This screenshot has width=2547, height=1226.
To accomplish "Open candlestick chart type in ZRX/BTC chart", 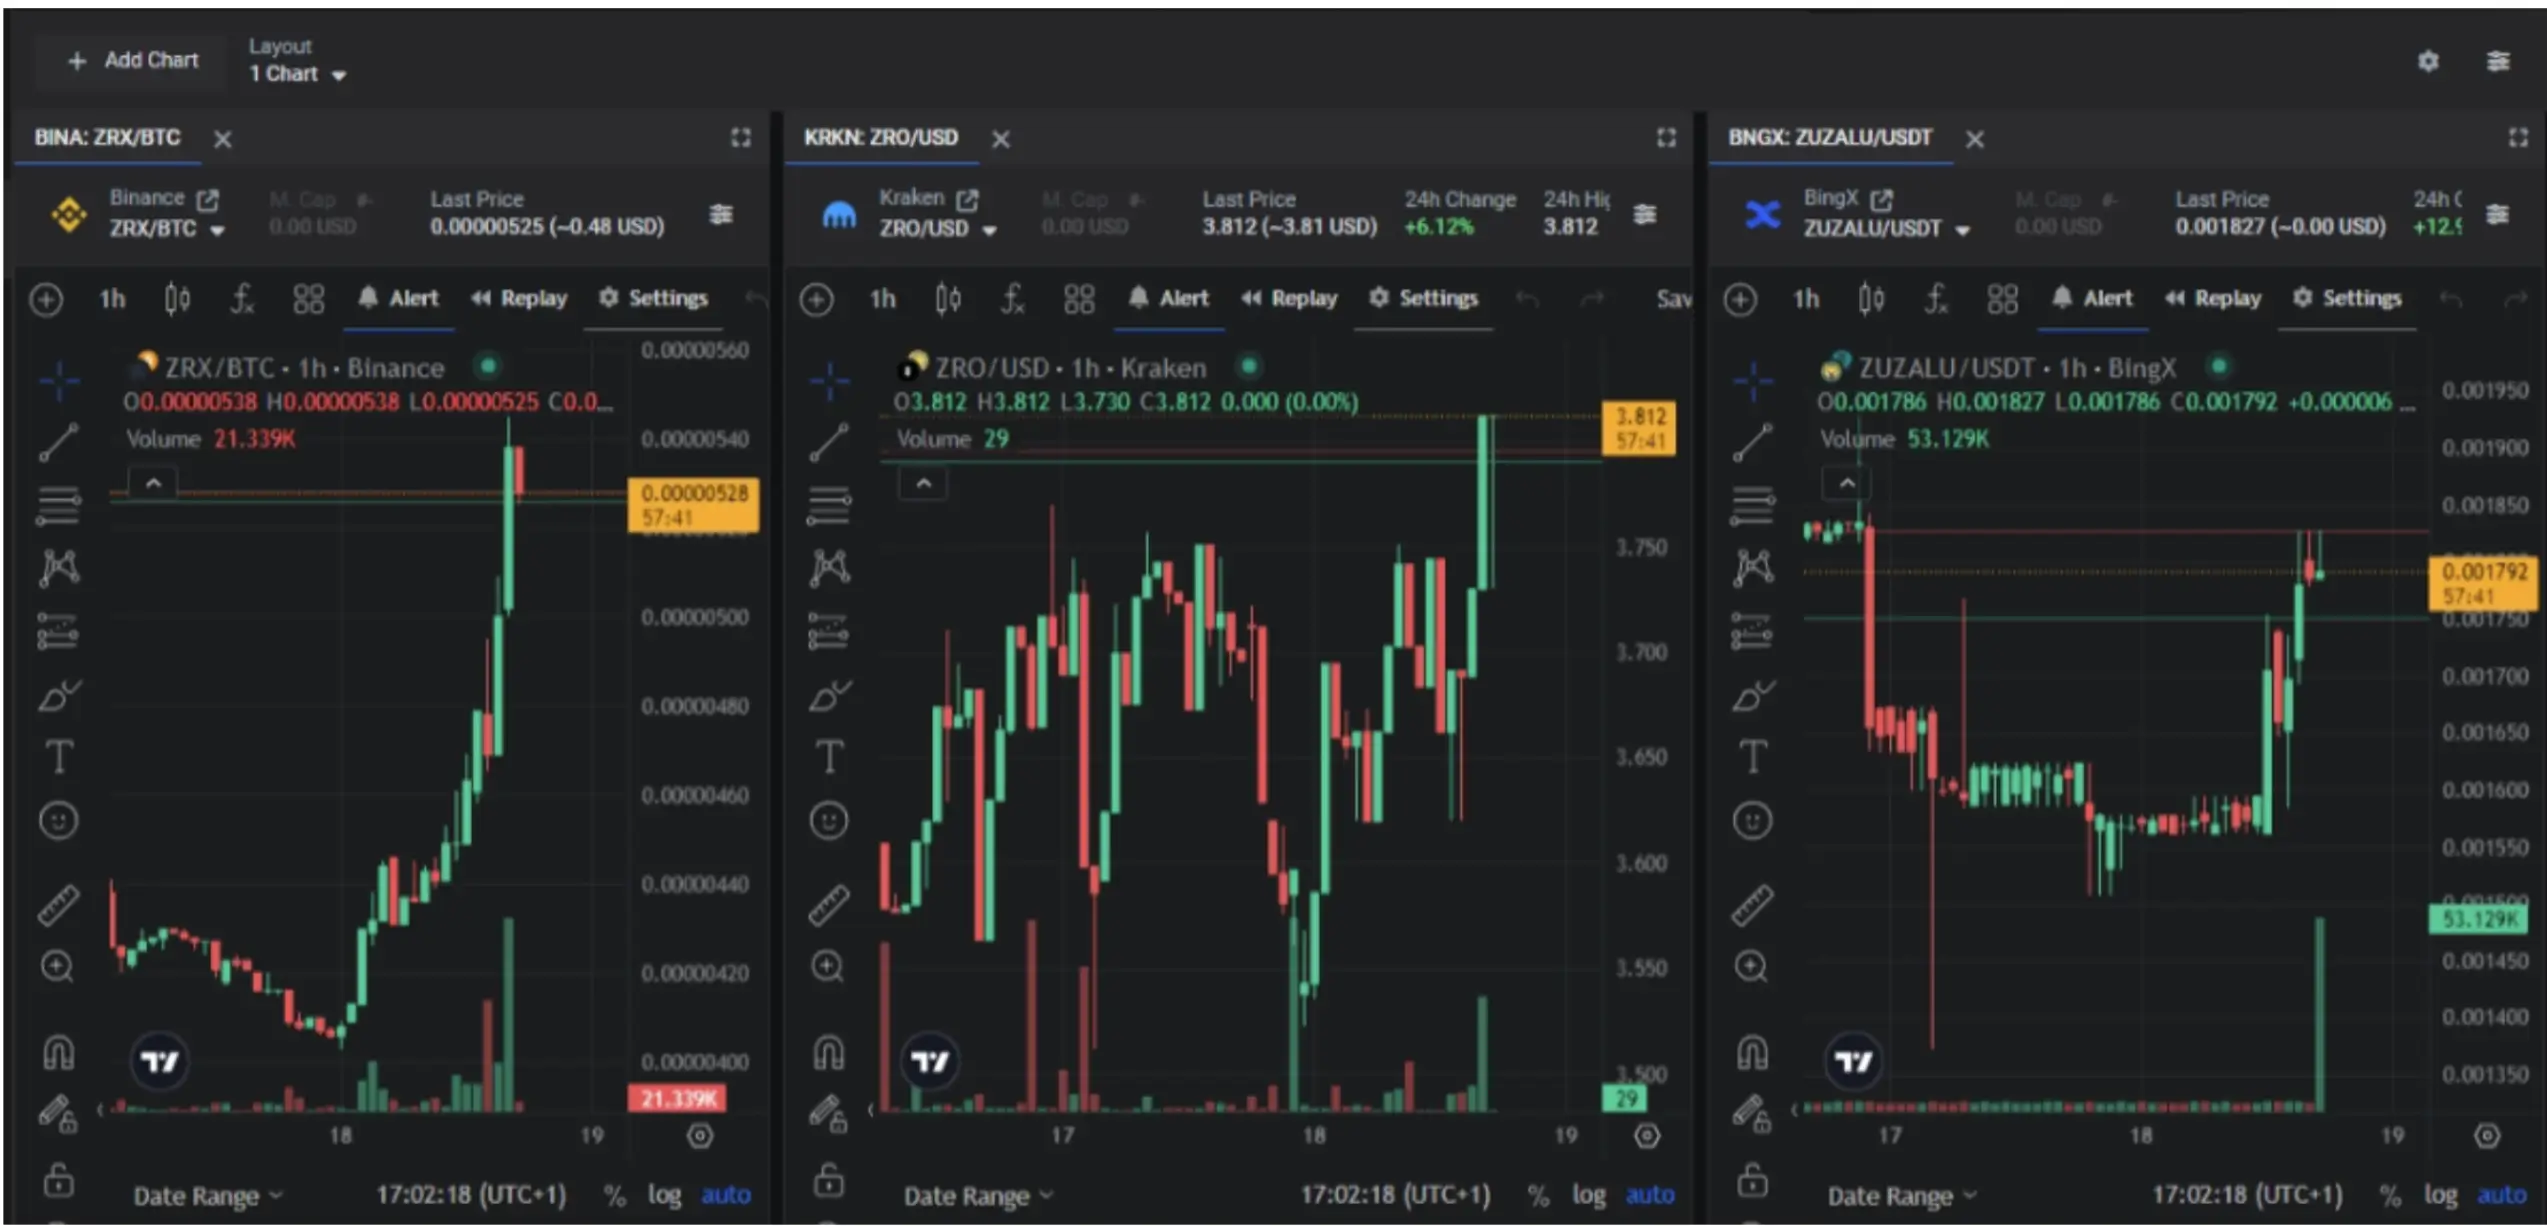I will (x=177, y=299).
